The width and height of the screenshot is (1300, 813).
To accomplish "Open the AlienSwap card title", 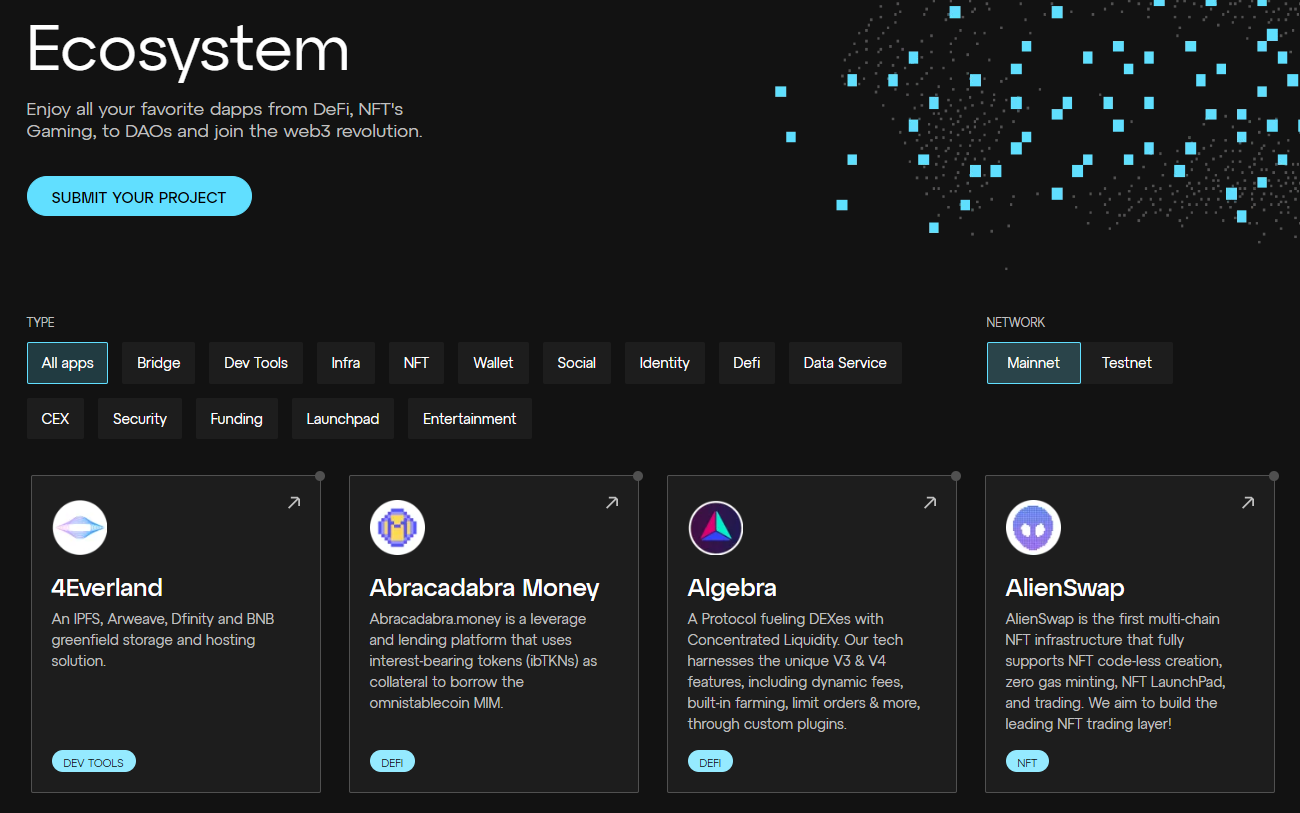I will click(x=1065, y=587).
